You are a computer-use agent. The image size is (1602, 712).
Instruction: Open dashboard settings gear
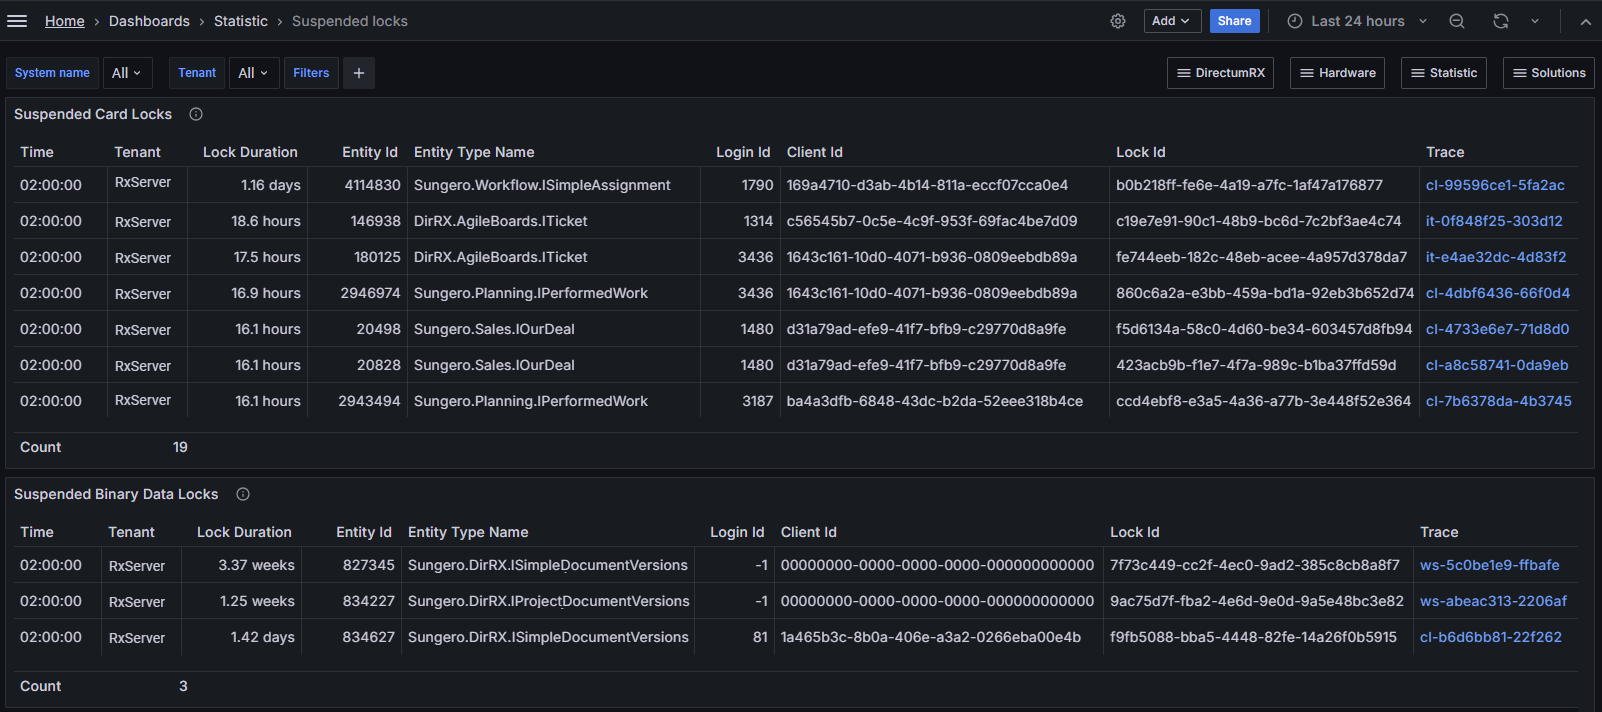pyautogui.click(x=1118, y=21)
